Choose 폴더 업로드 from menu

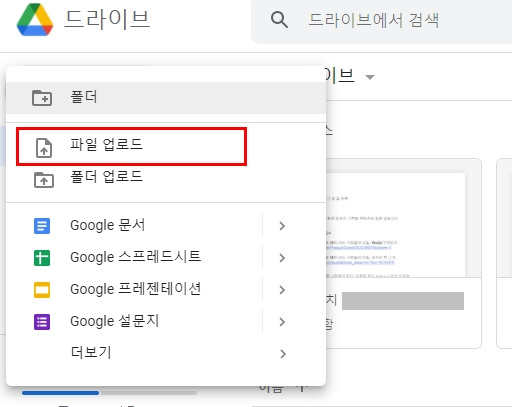[x=166, y=180]
